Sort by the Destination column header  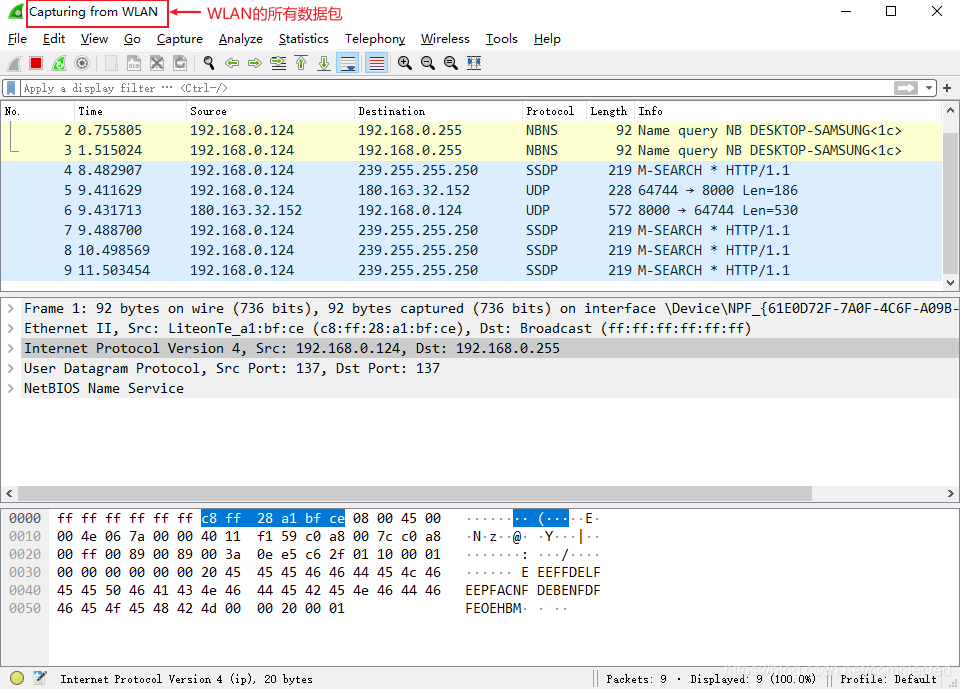pos(438,111)
